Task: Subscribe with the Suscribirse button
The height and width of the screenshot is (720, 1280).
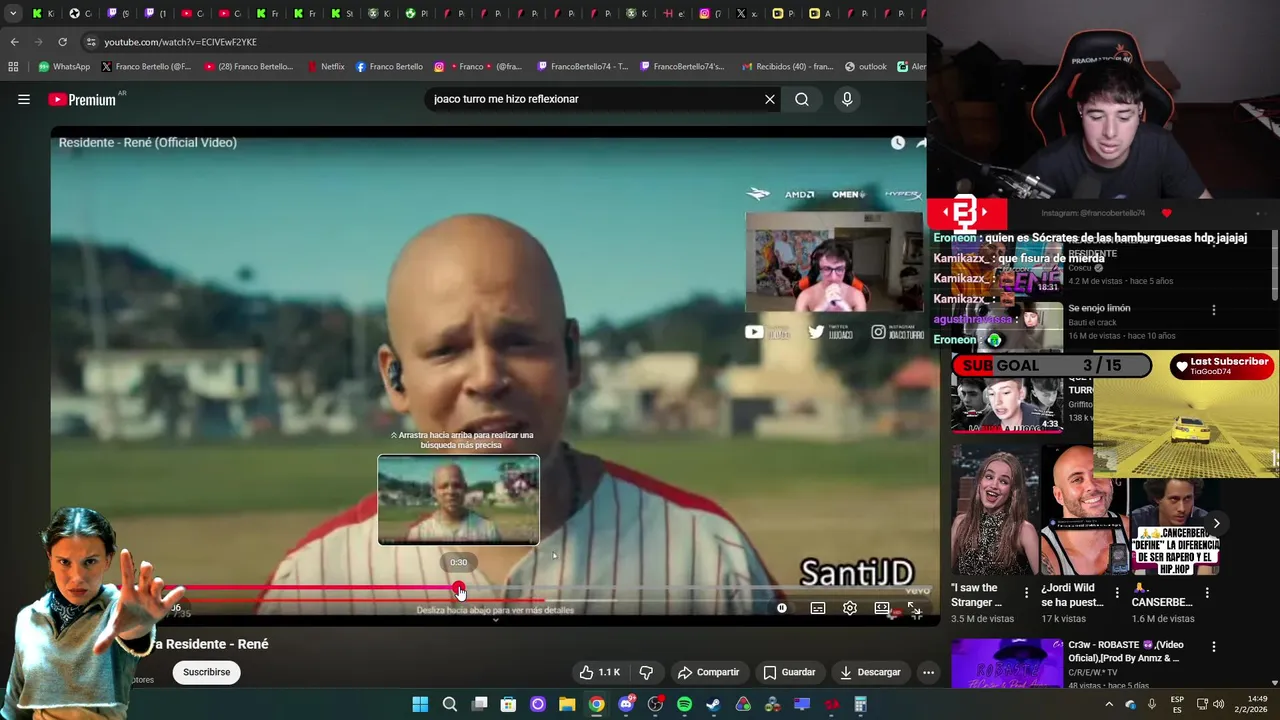Action: 206,672
